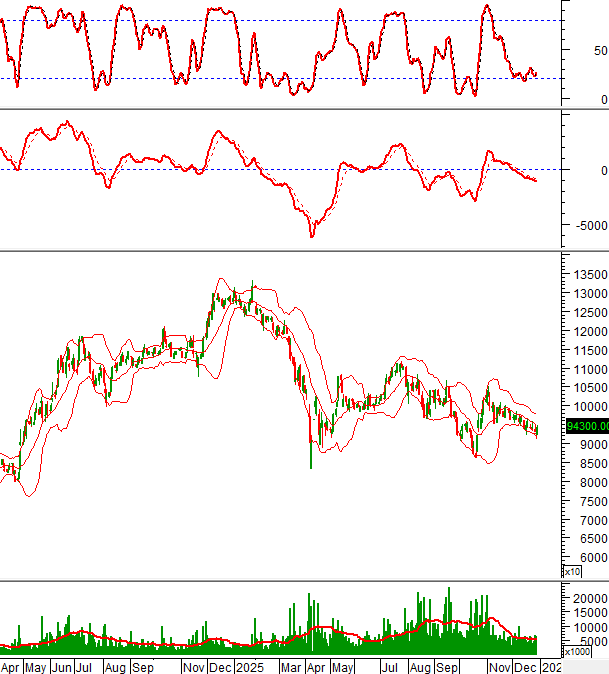Click the 13500 price axis label
This screenshot has height=674, width=609.
pos(588,275)
